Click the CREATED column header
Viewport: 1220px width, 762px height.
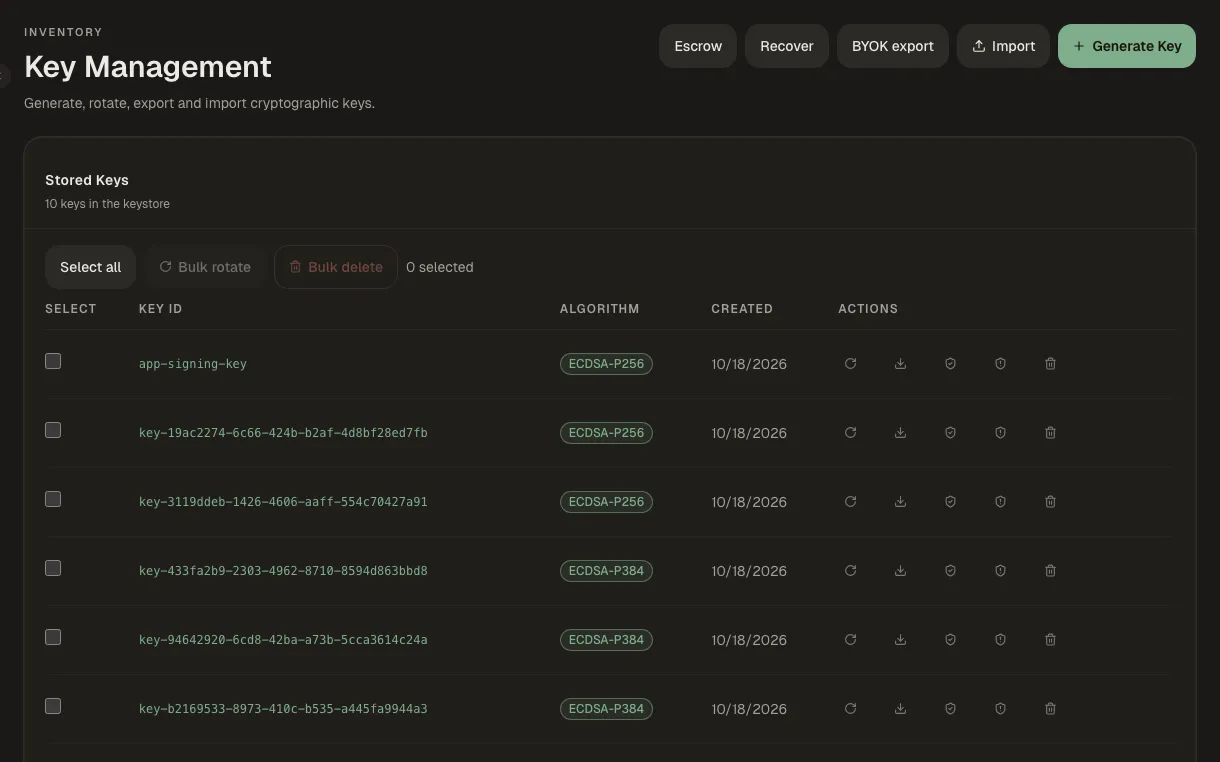coord(742,309)
